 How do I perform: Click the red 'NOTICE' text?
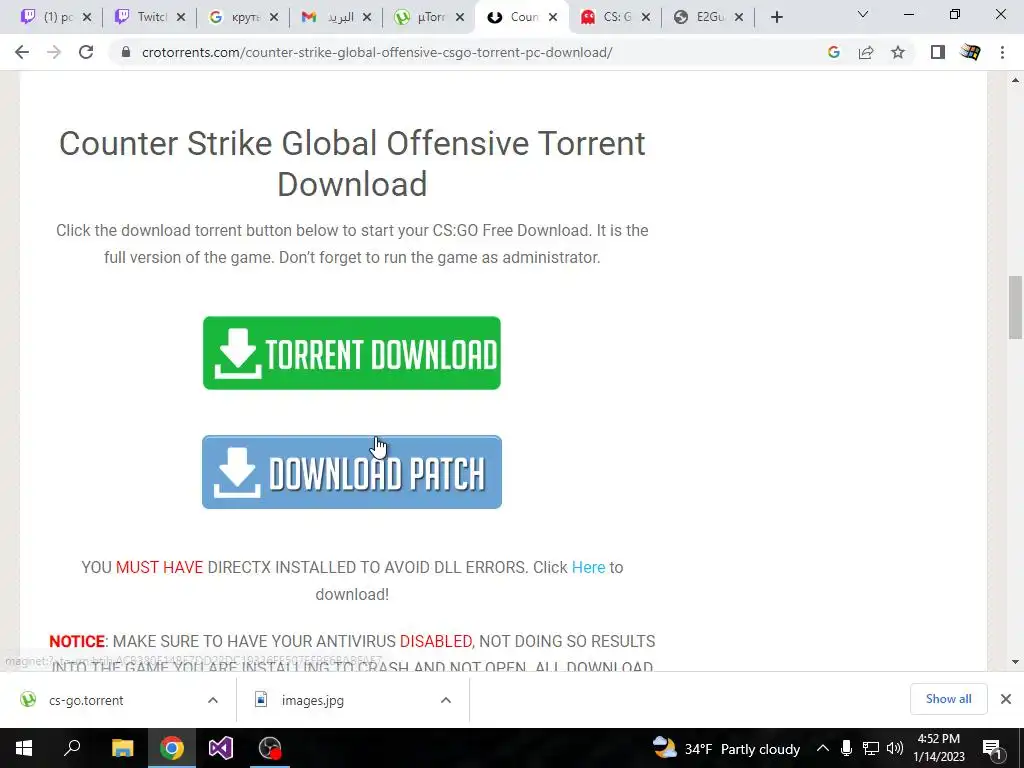tap(77, 641)
